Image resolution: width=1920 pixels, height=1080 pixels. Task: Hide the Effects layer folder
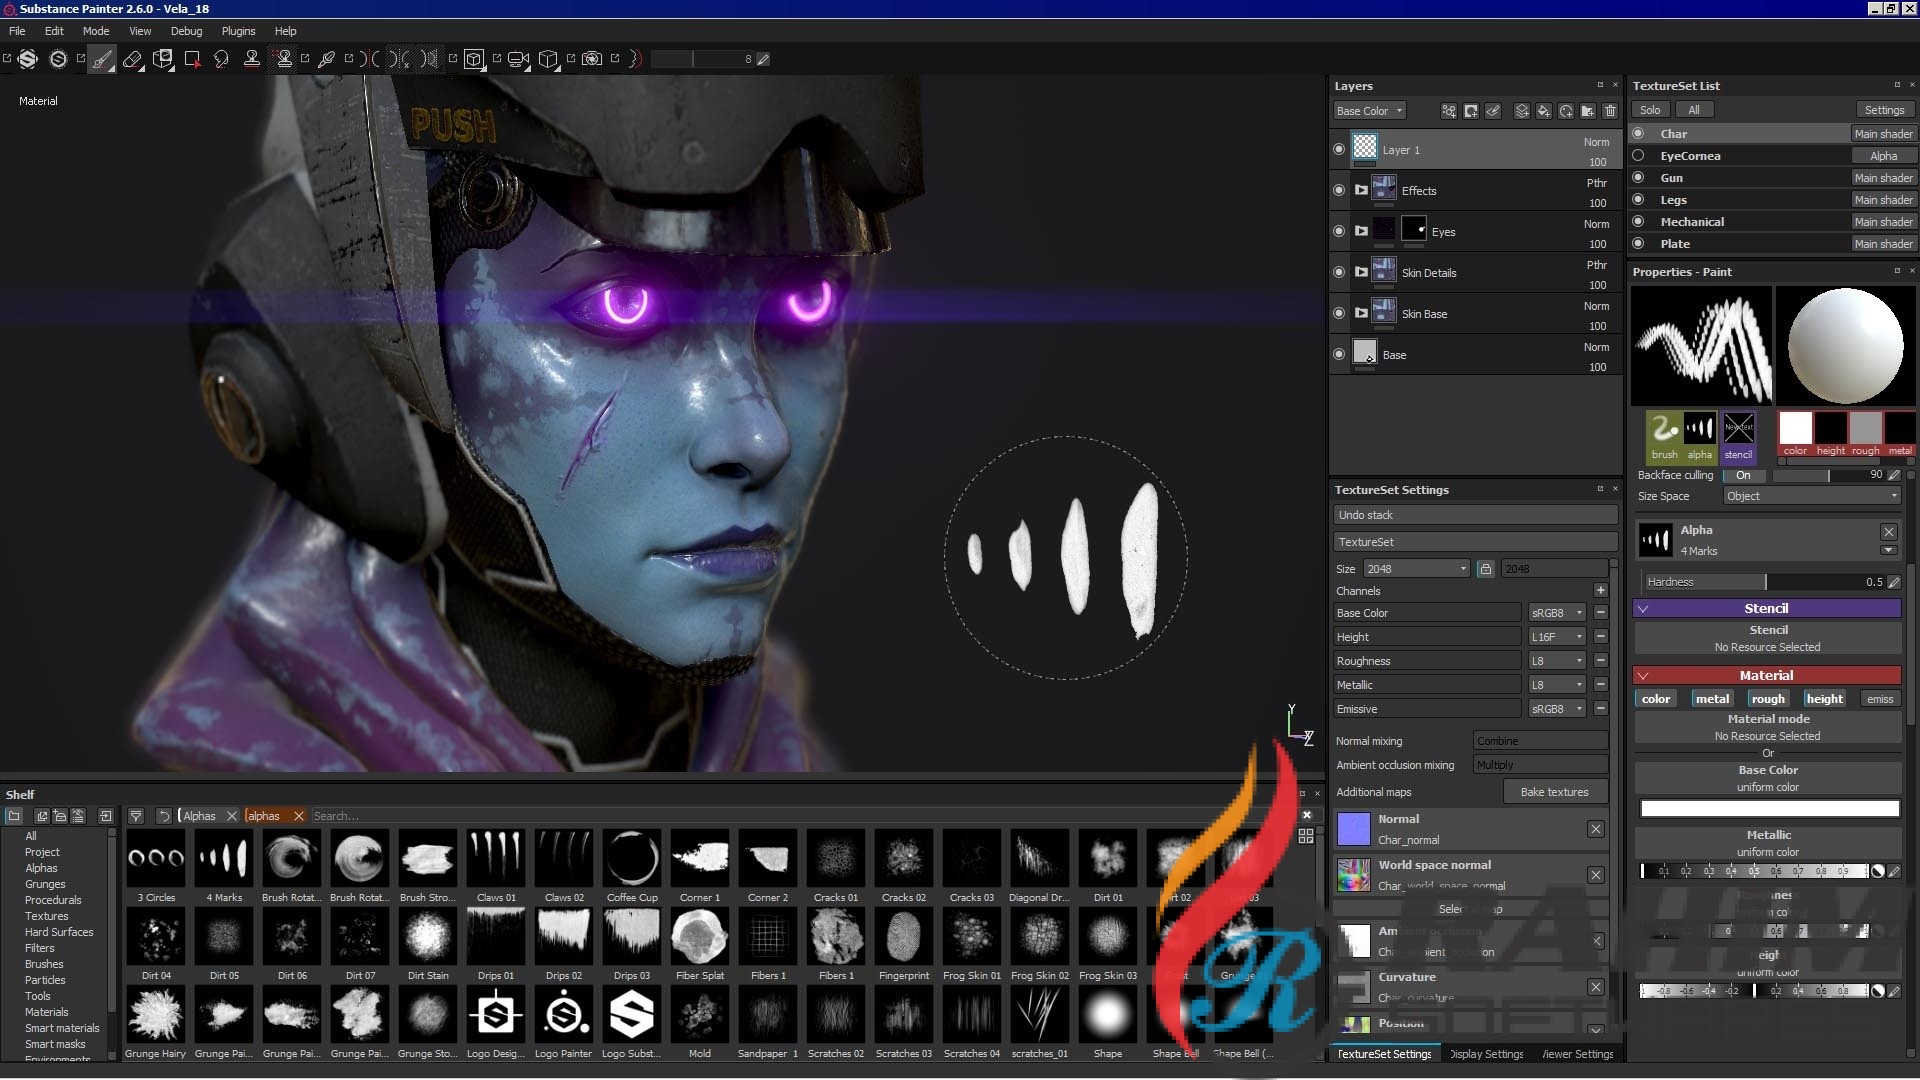(1339, 190)
